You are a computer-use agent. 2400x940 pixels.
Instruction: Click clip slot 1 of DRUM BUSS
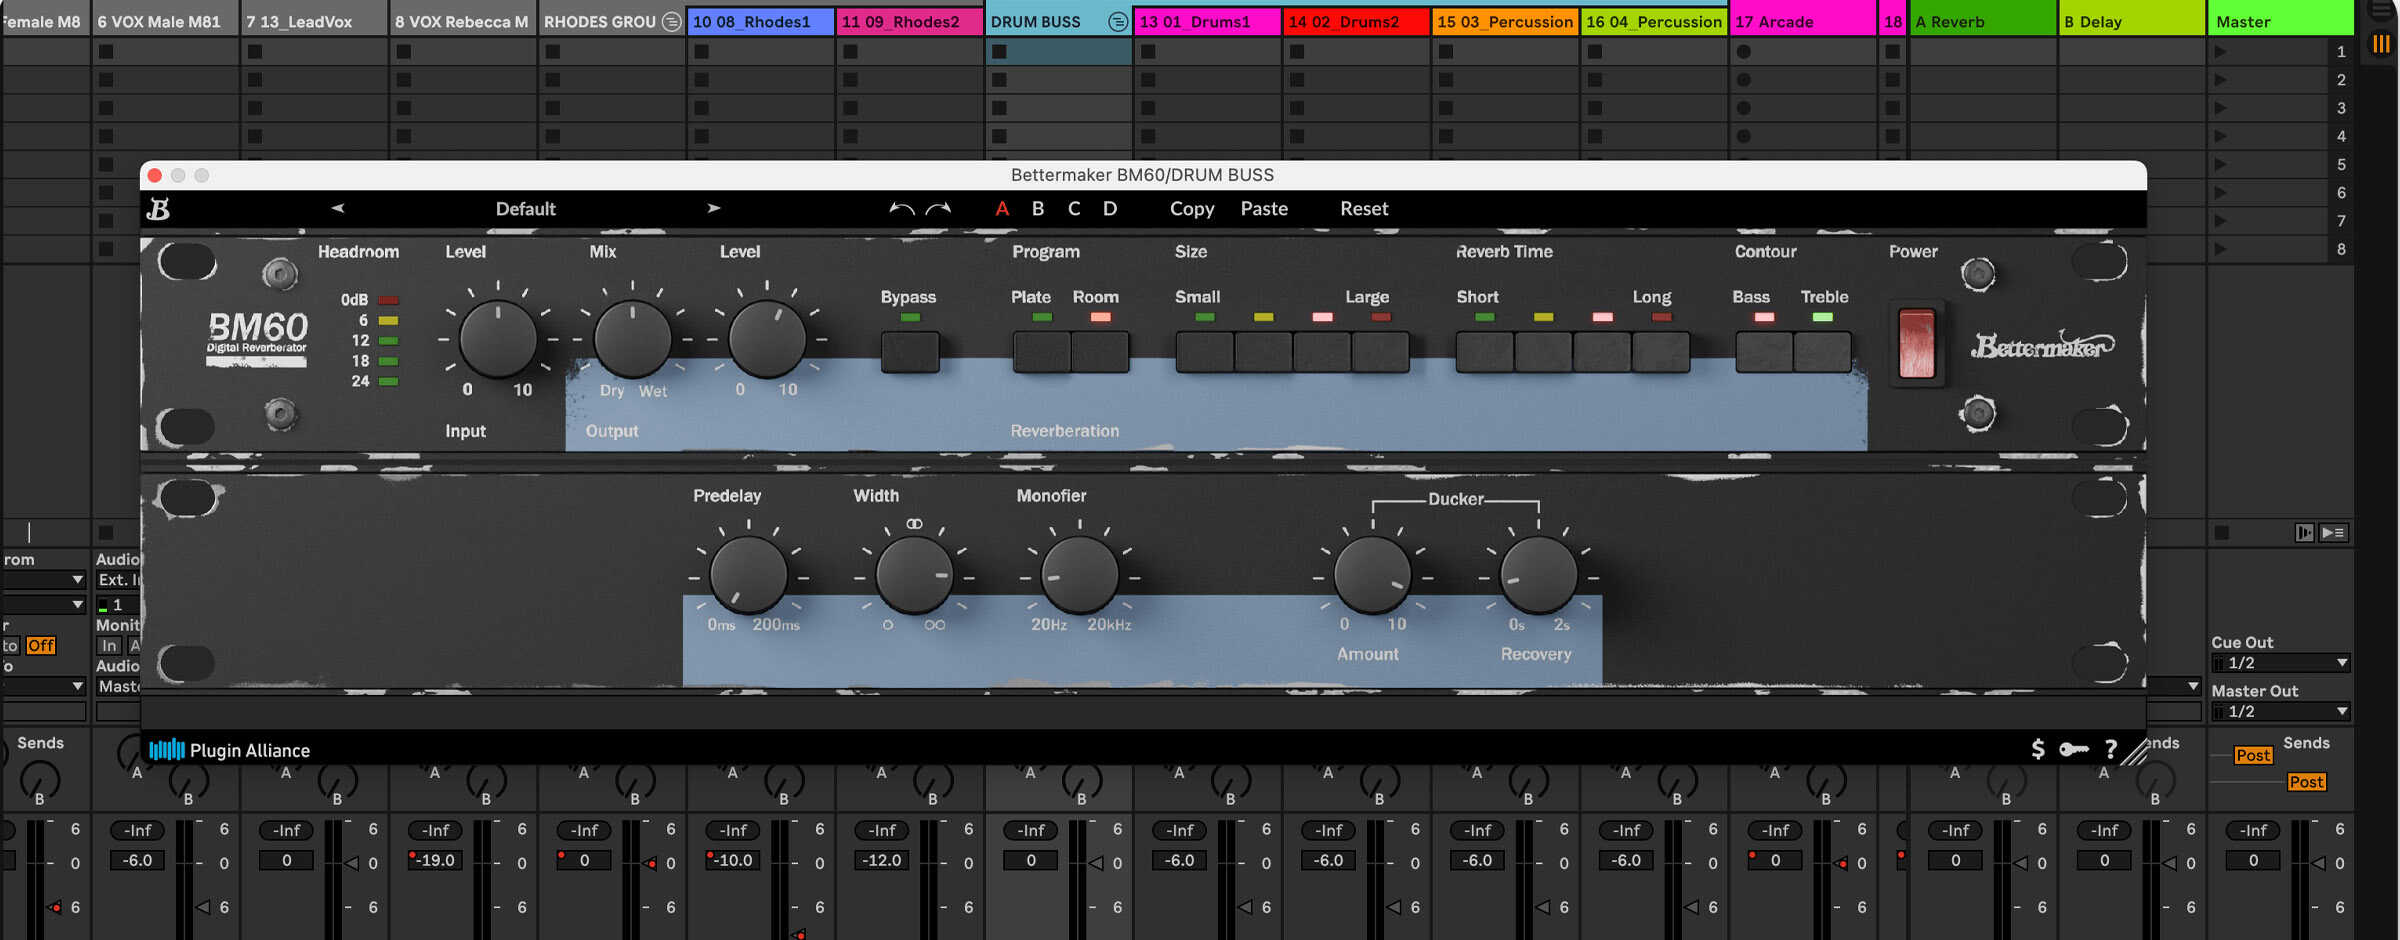pyautogui.click(x=1059, y=51)
